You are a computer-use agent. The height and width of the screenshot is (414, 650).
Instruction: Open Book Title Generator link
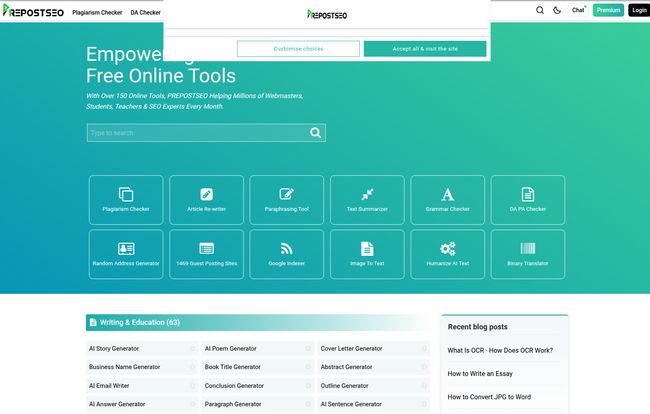pyautogui.click(x=233, y=367)
